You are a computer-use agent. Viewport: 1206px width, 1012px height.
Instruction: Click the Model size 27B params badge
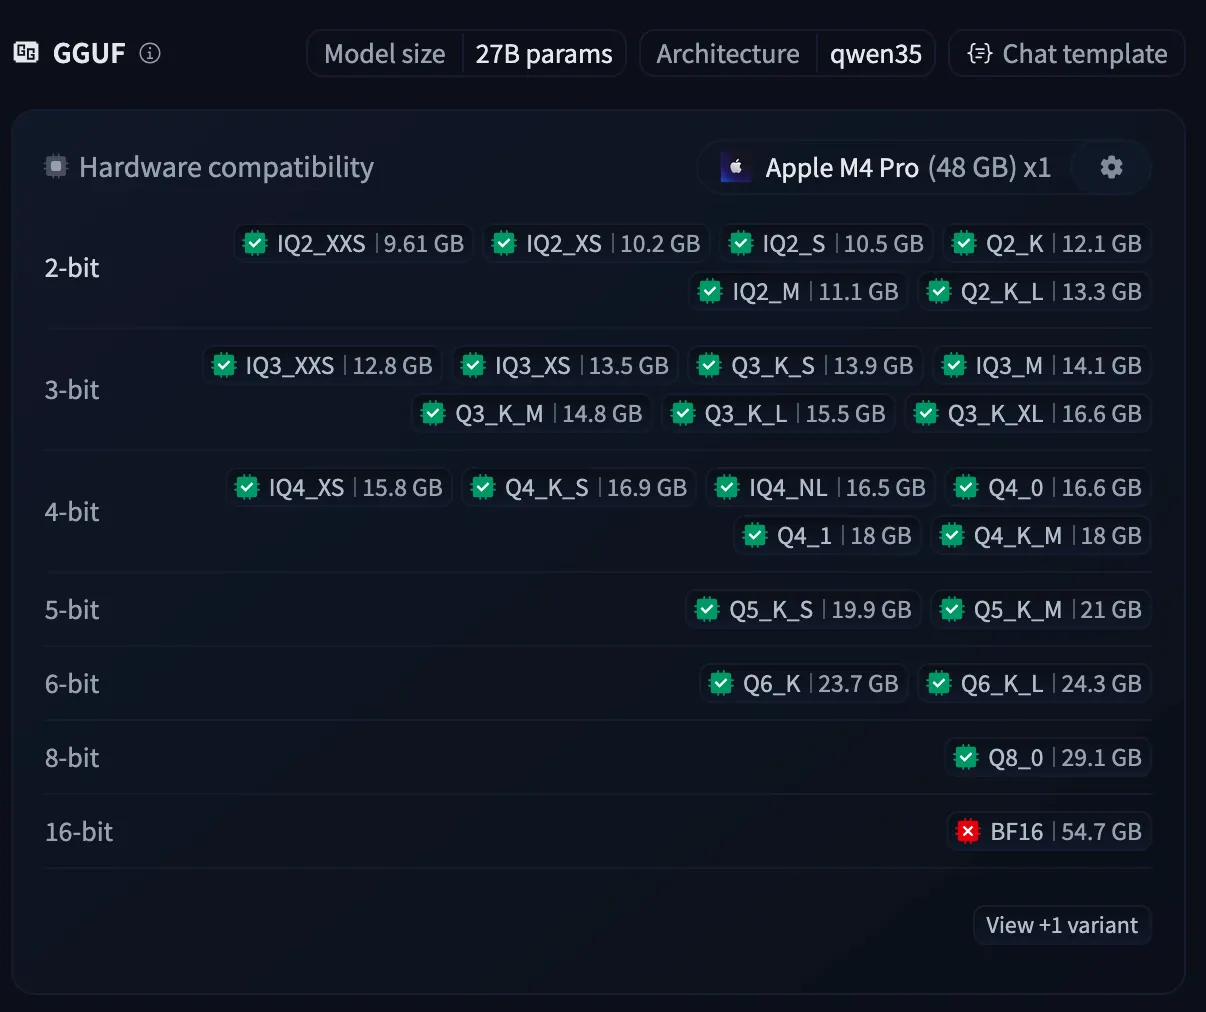click(466, 53)
